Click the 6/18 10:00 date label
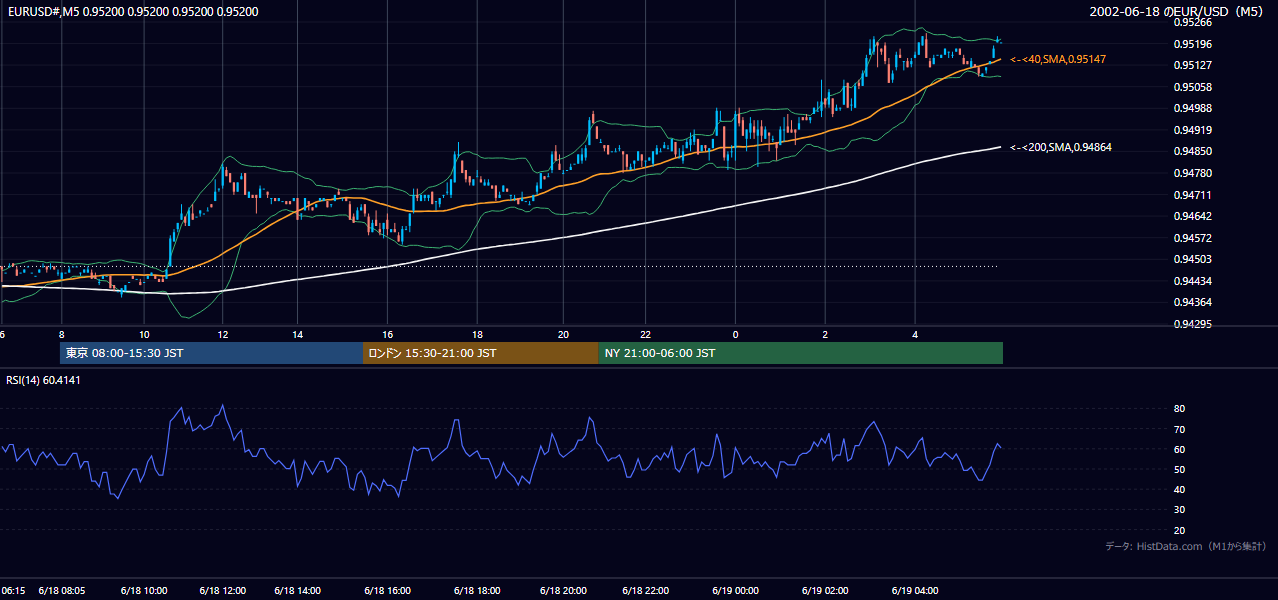Image resolution: width=1278 pixels, height=600 pixels. (x=144, y=590)
